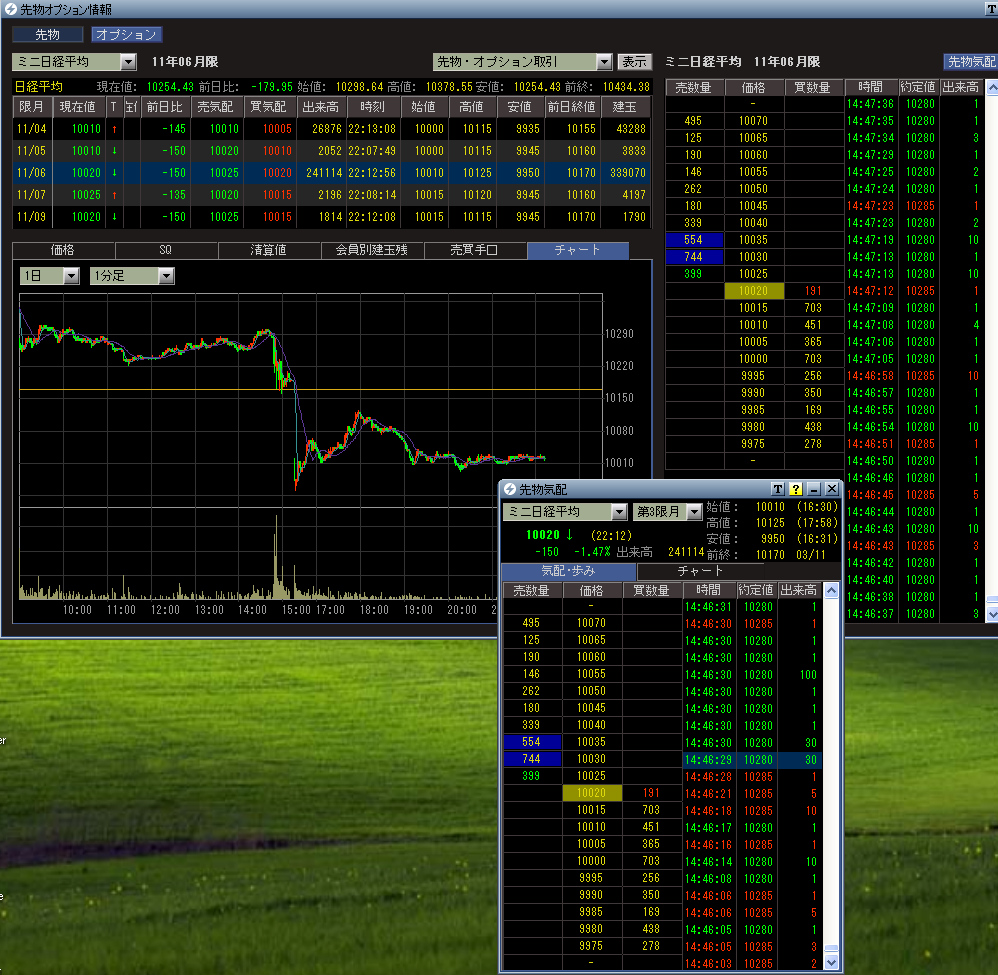Click the T icon in 先物気配 title bar
The image size is (998, 975).
coord(778,489)
